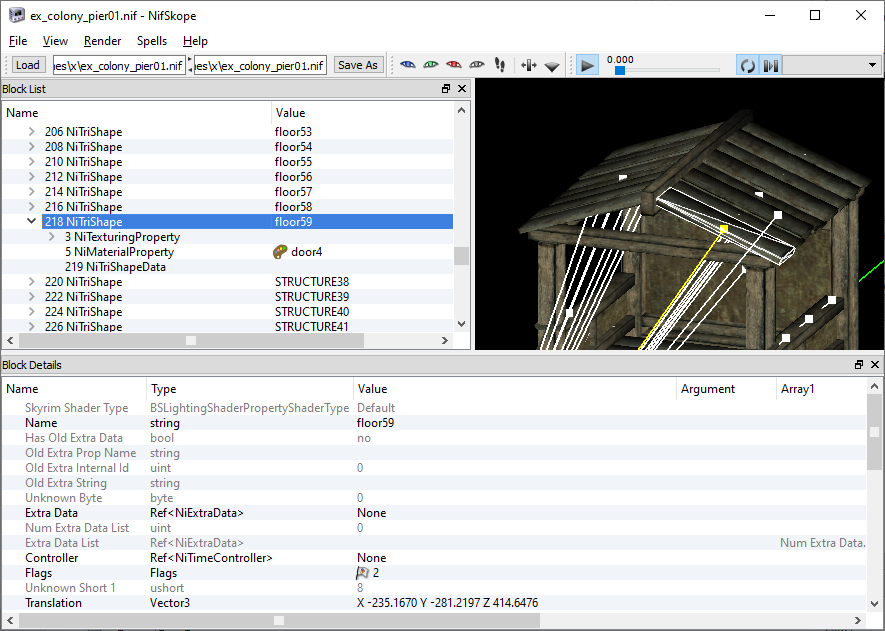Click the animation time slider handle
This screenshot has width=885, height=631.
[620, 71]
